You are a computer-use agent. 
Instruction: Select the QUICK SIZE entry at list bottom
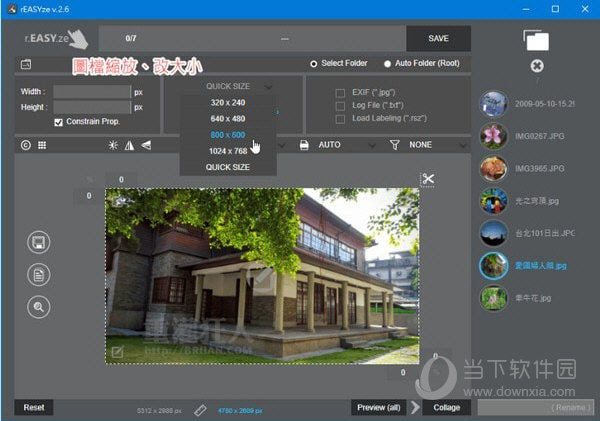click(x=228, y=167)
